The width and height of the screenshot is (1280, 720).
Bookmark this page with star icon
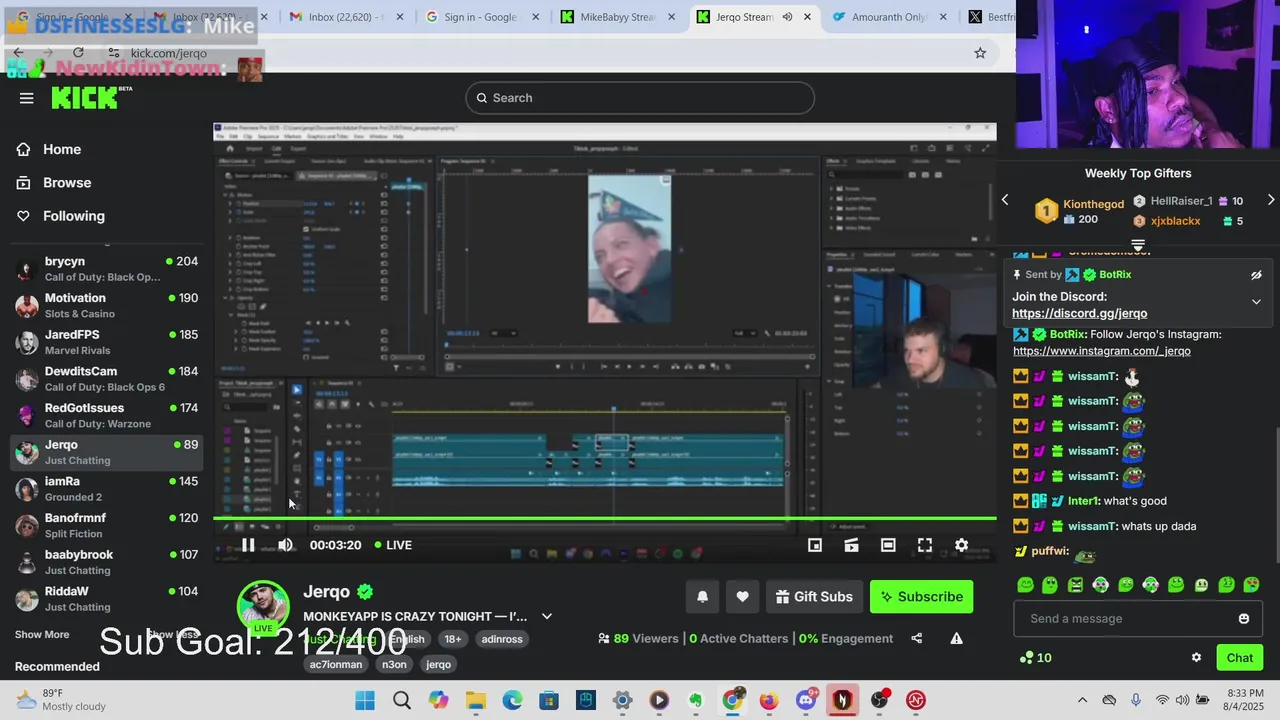pyautogui.click(x=980, y=53)
